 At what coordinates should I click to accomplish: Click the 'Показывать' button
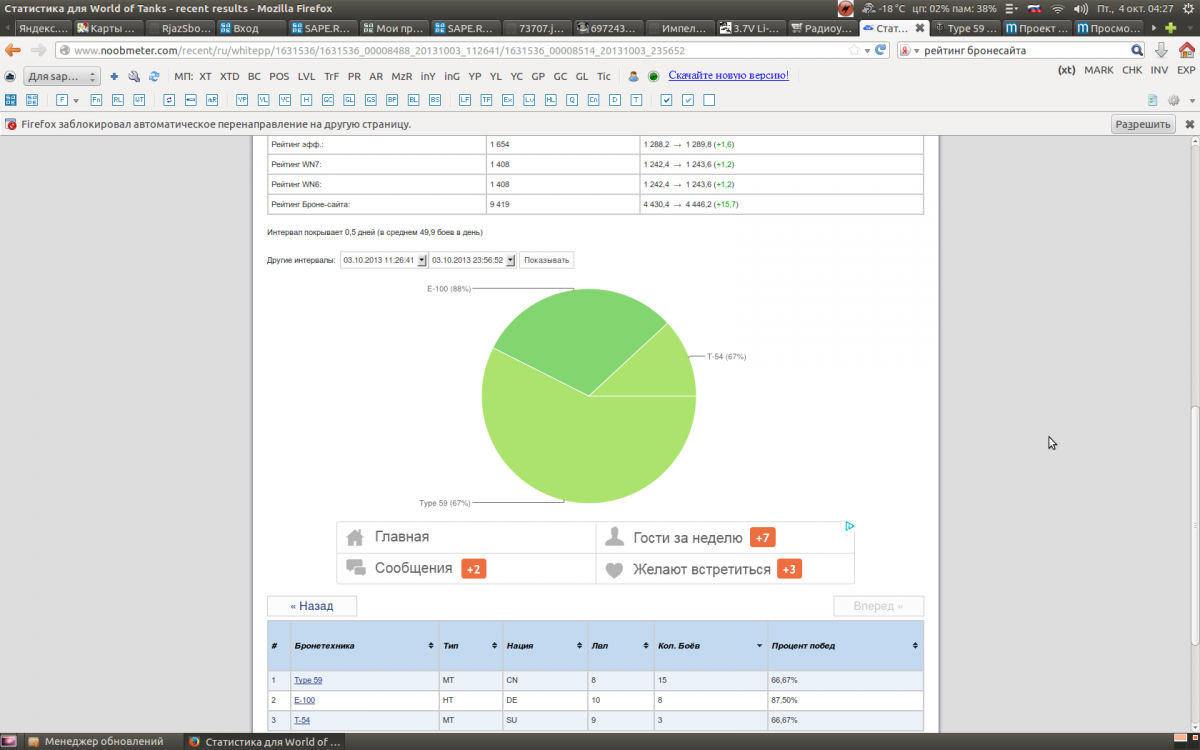point(547,260)
